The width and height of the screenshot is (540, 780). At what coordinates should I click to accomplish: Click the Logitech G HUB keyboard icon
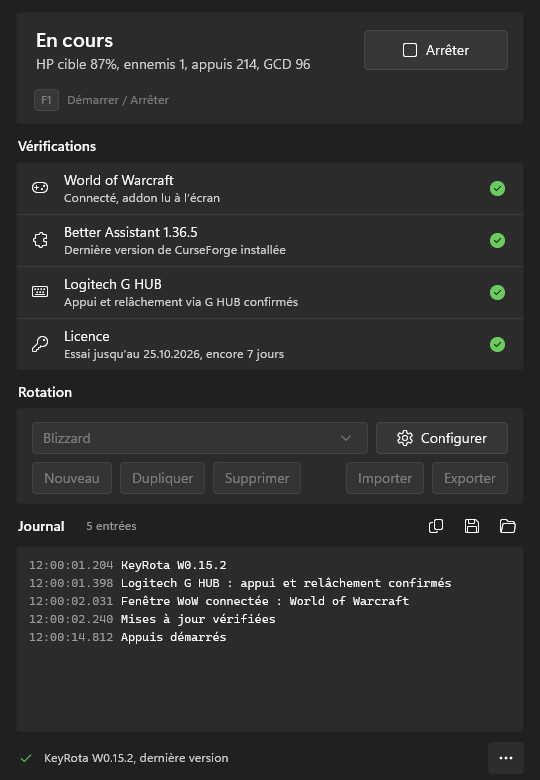40,292
